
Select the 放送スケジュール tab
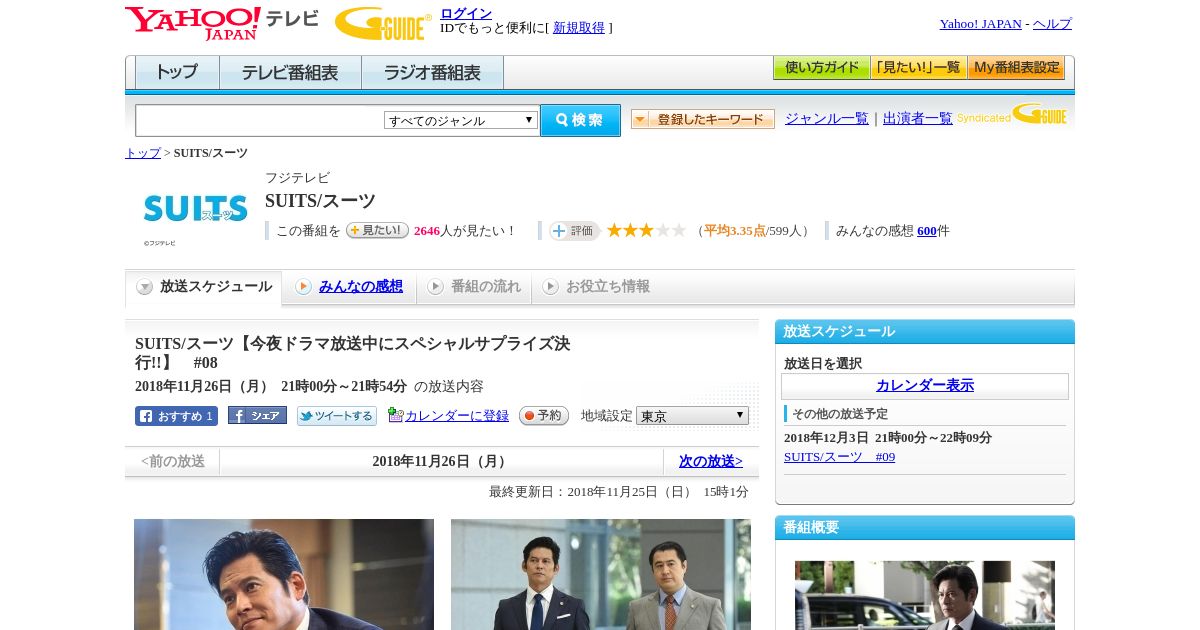tap(204, 287)
